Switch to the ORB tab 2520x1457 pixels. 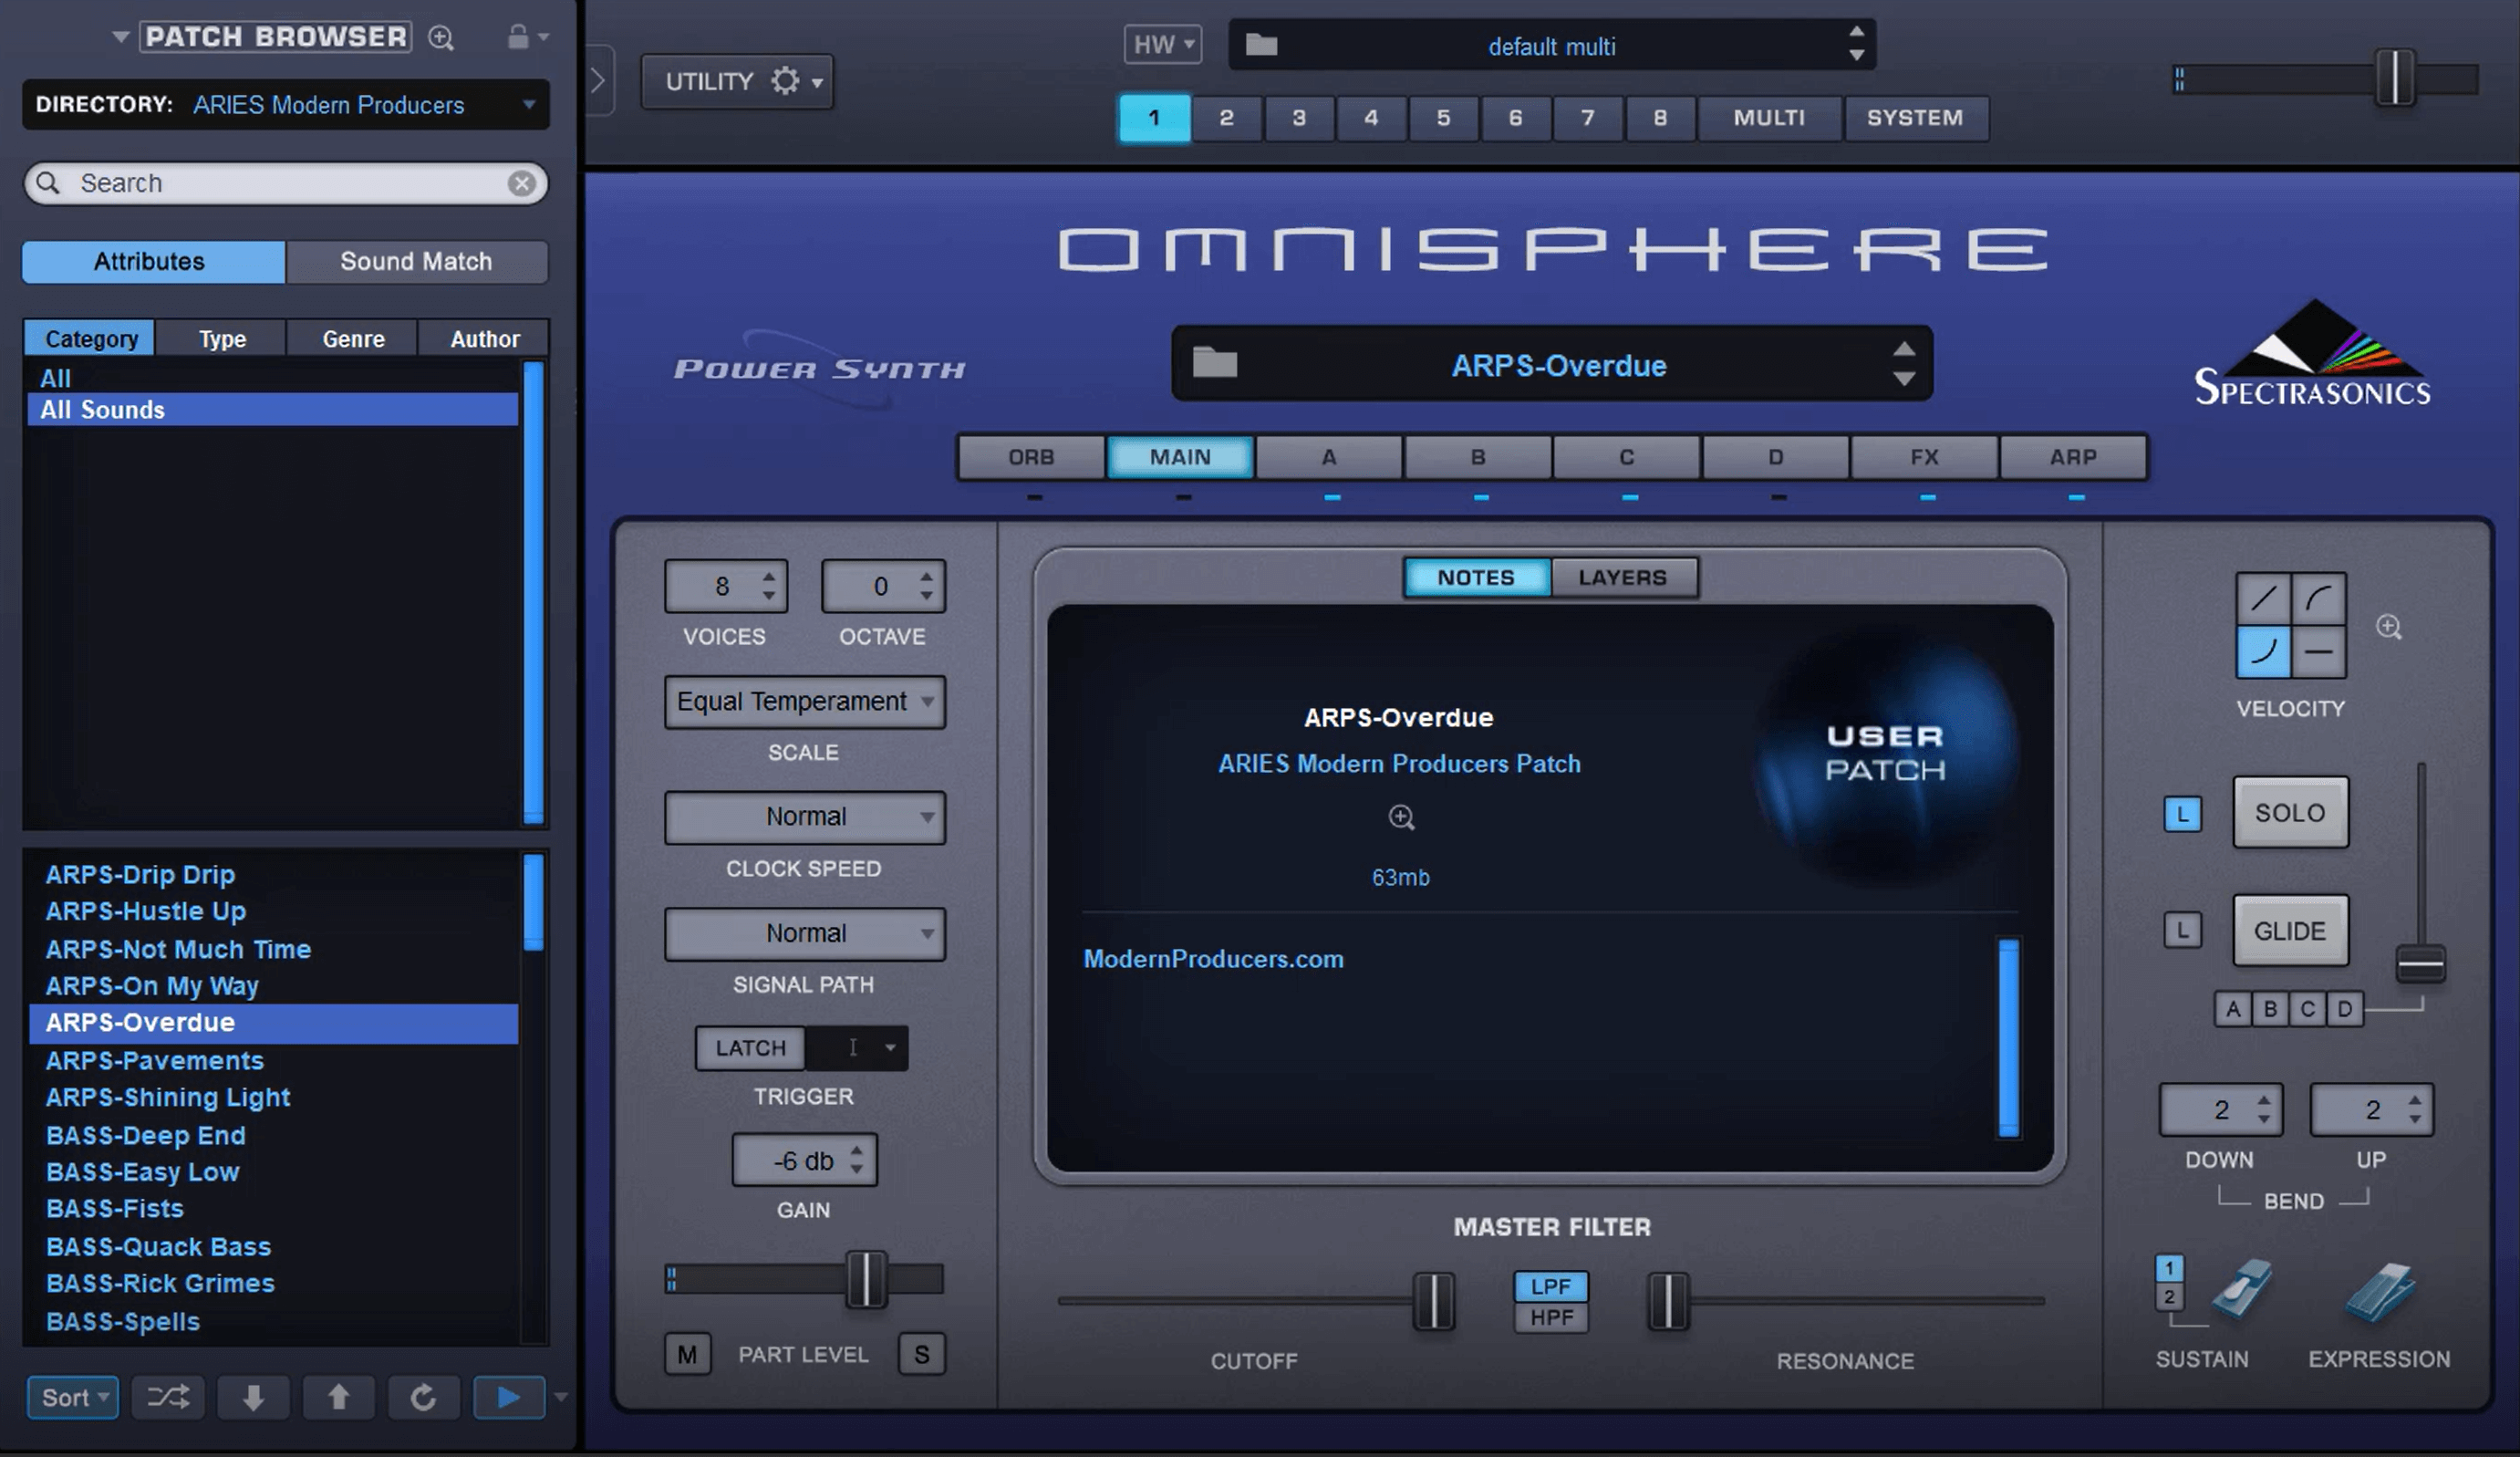click(x=1031, y=457)
